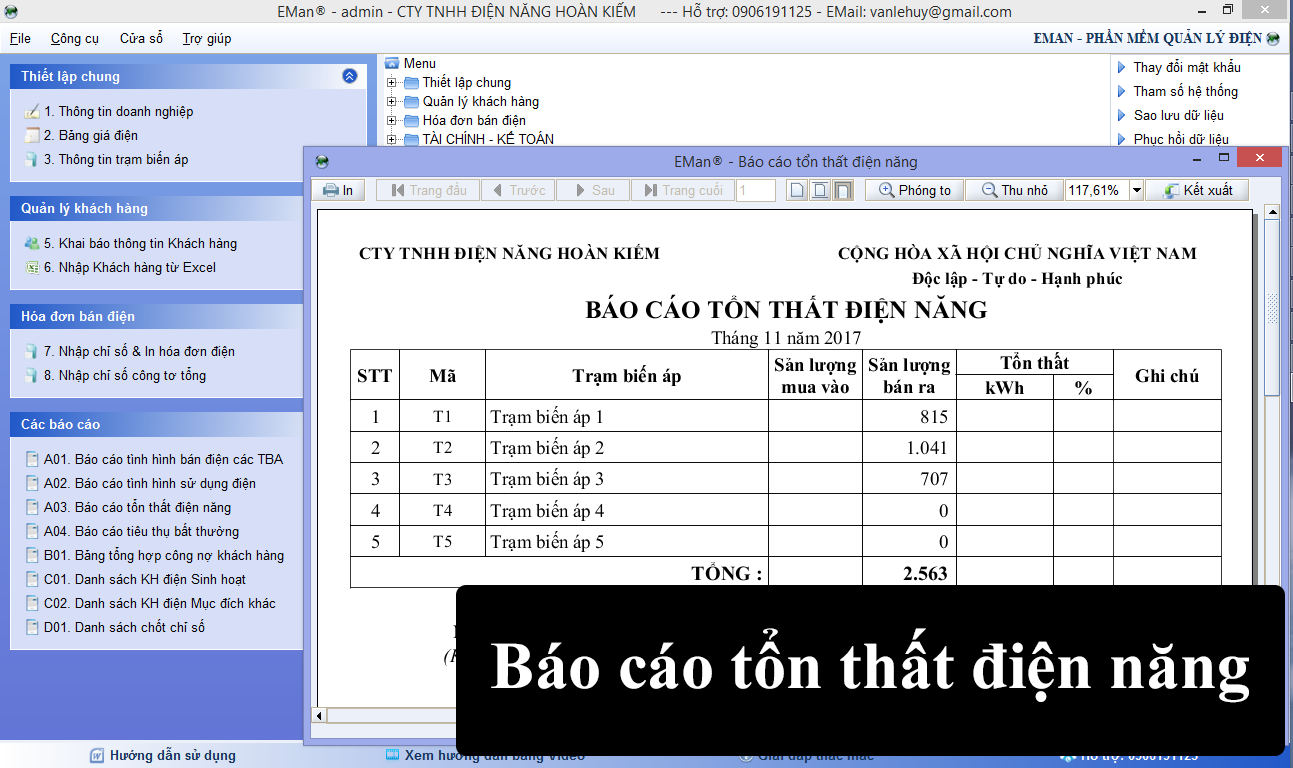
Task: Select third page-view layout icon
Action: (x=843, y=190)
